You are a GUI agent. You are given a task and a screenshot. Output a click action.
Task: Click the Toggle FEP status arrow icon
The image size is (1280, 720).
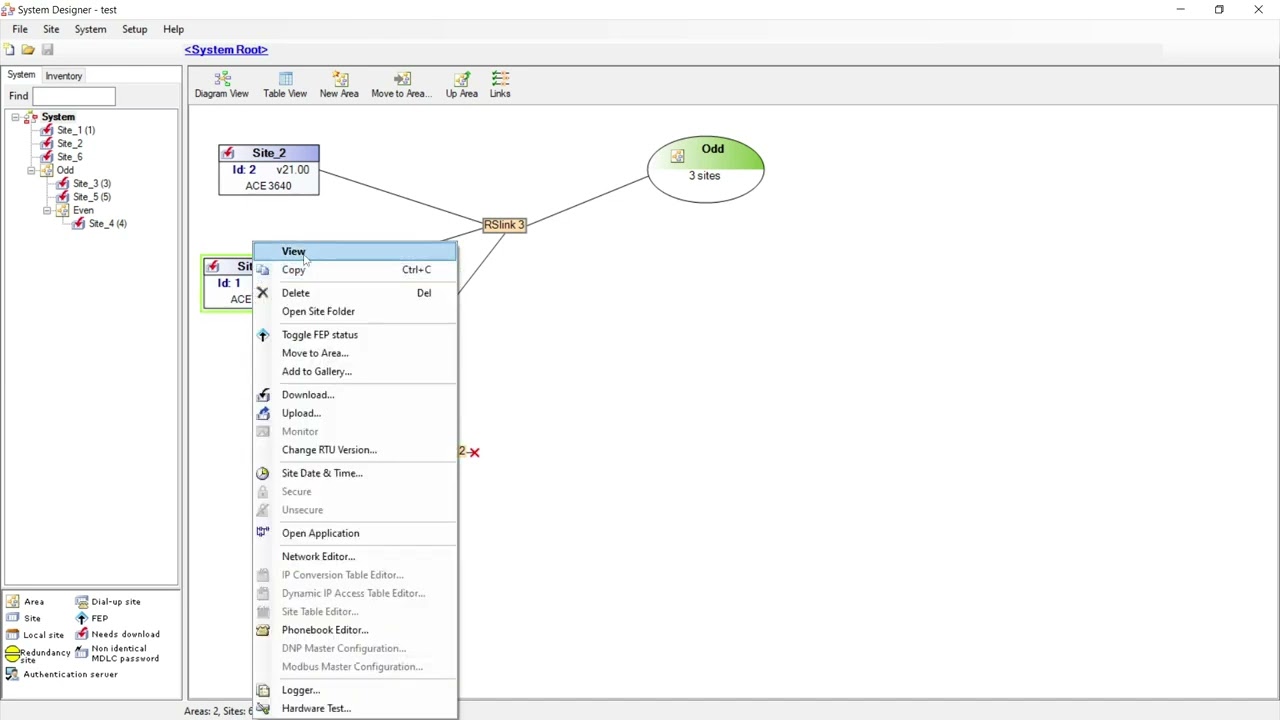(x=262, y=335)
